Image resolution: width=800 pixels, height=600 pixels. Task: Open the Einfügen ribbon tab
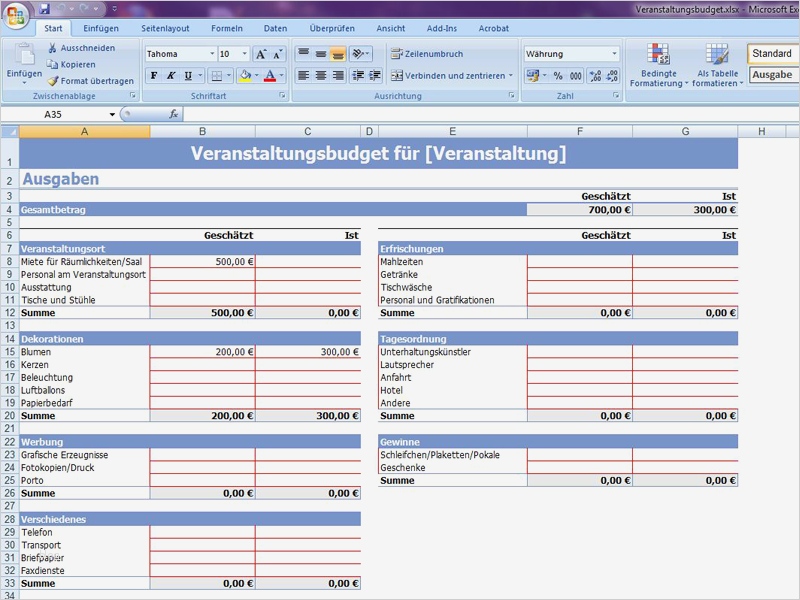(100, 28)
